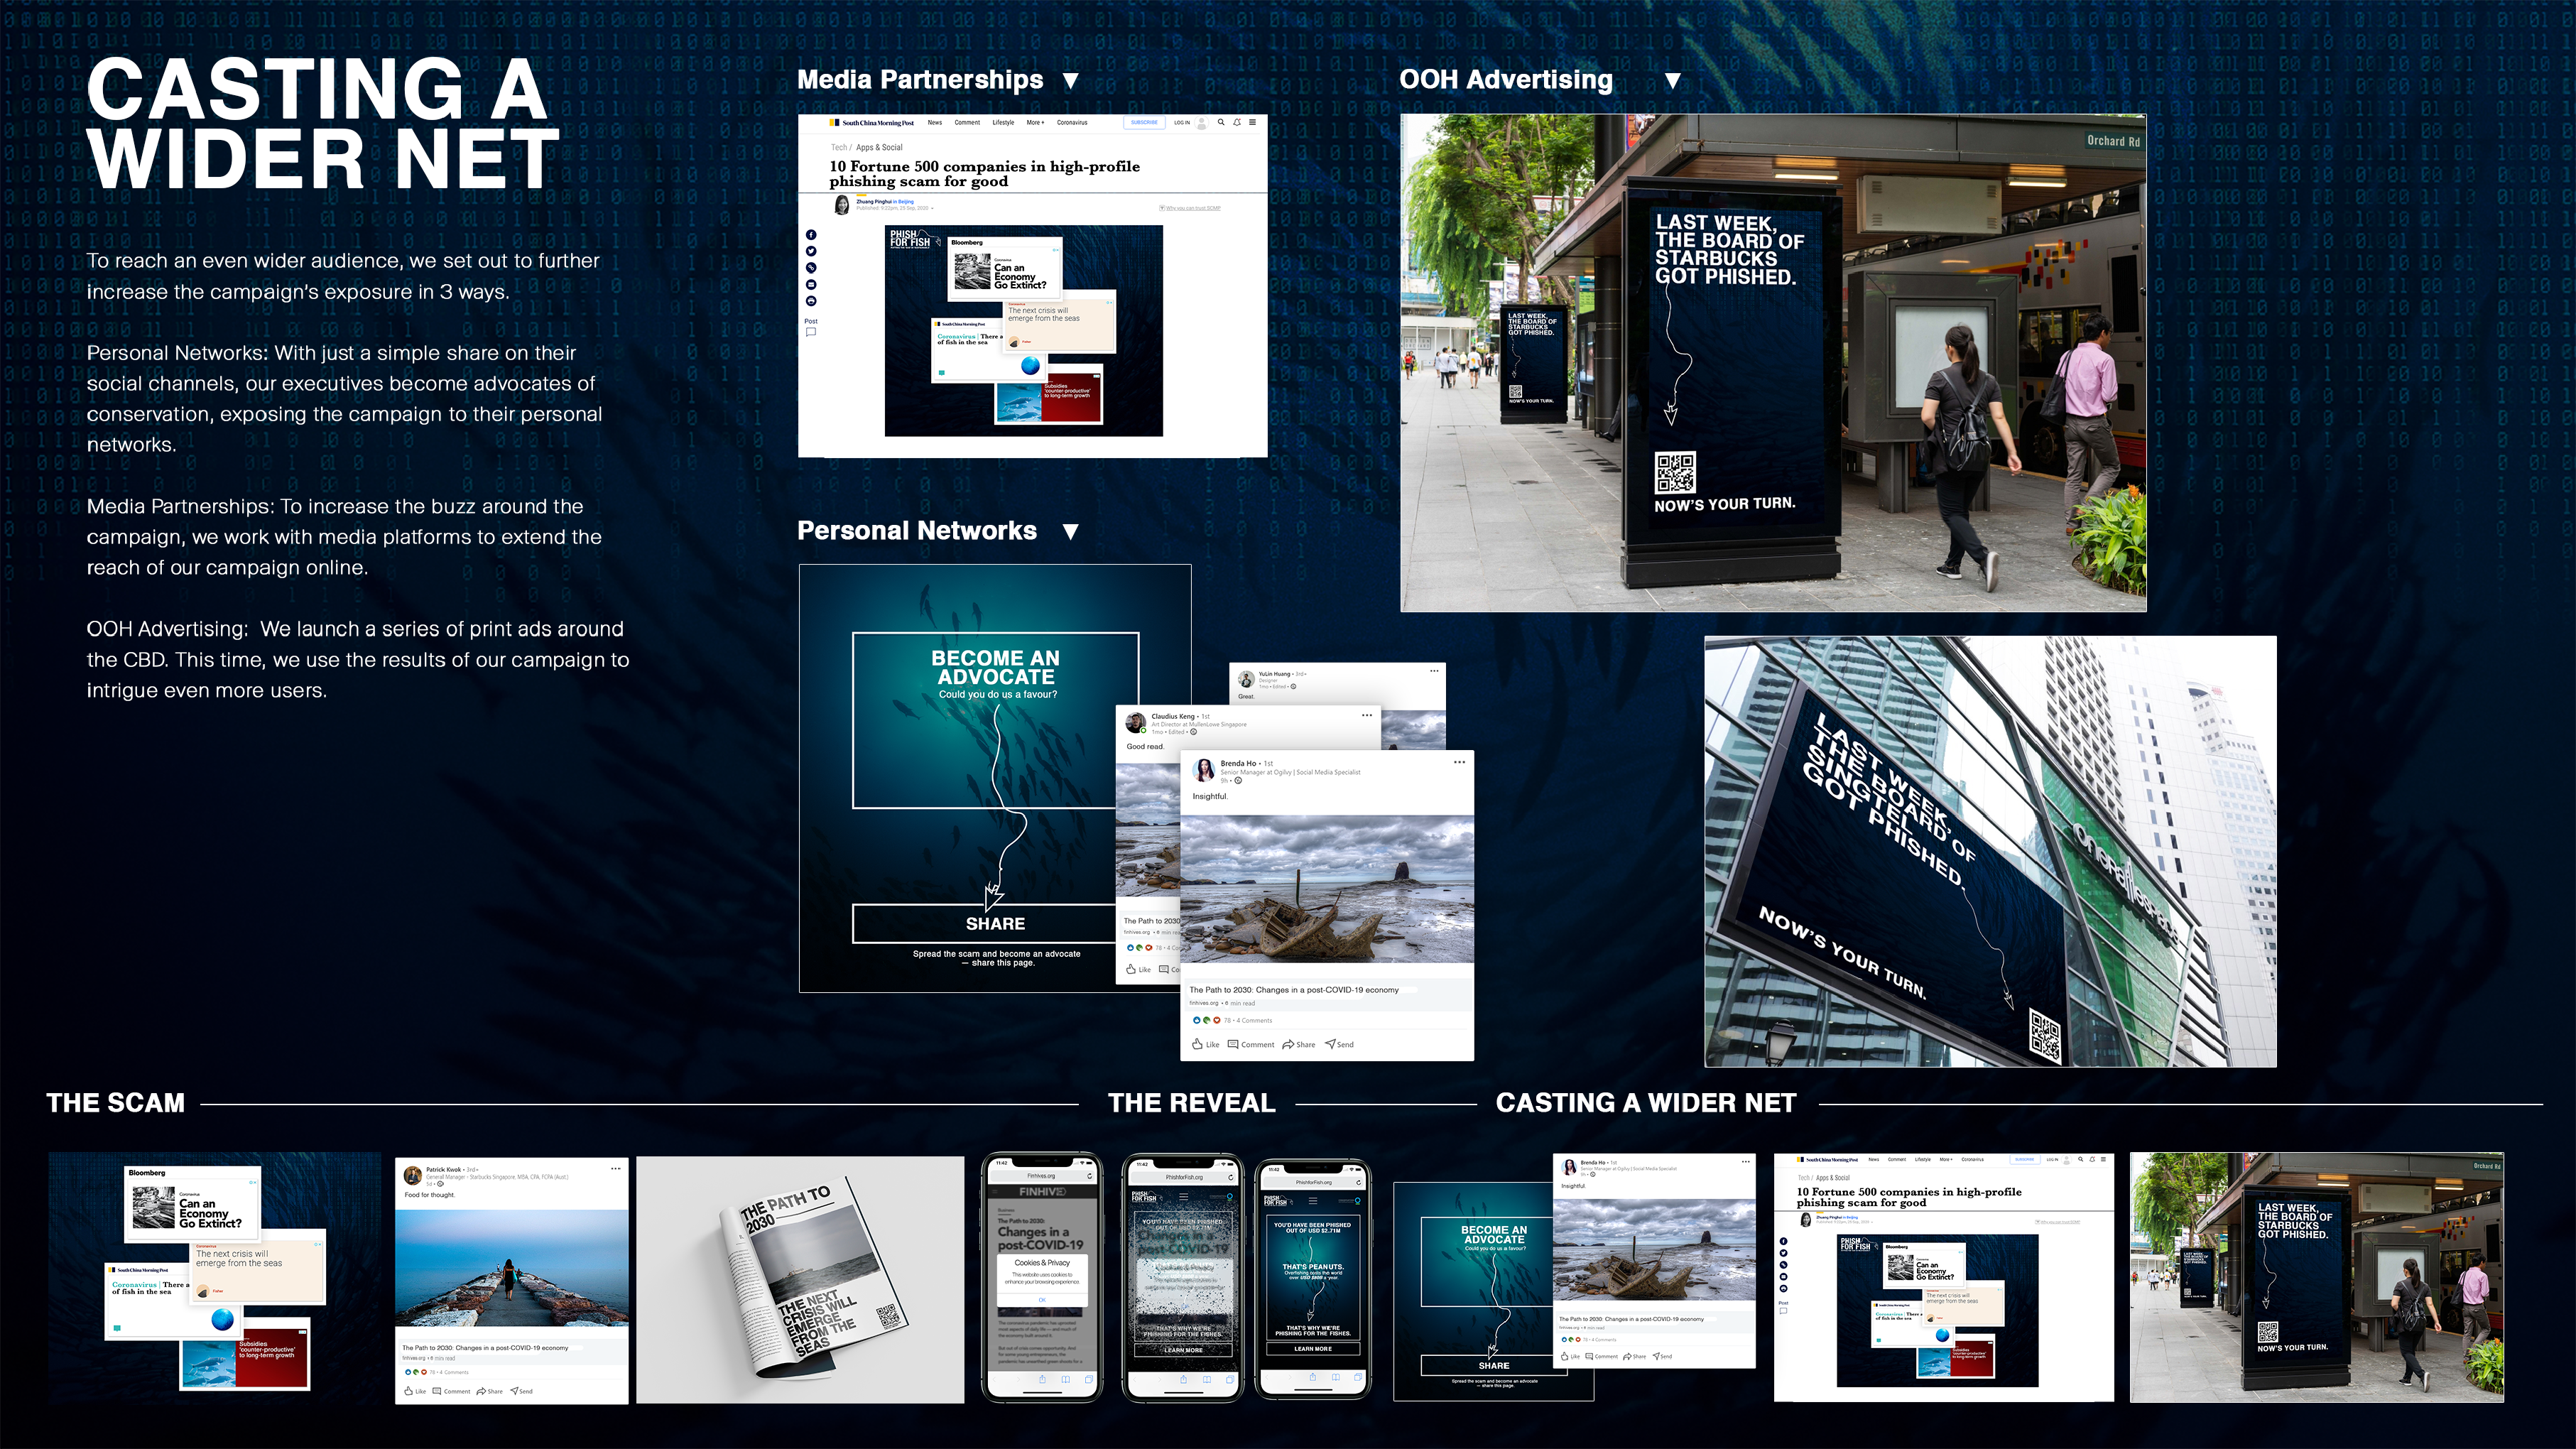
Task: Click profile avatar beside LOG IN in large SCMP article
Action: (x=1202, y=123)
